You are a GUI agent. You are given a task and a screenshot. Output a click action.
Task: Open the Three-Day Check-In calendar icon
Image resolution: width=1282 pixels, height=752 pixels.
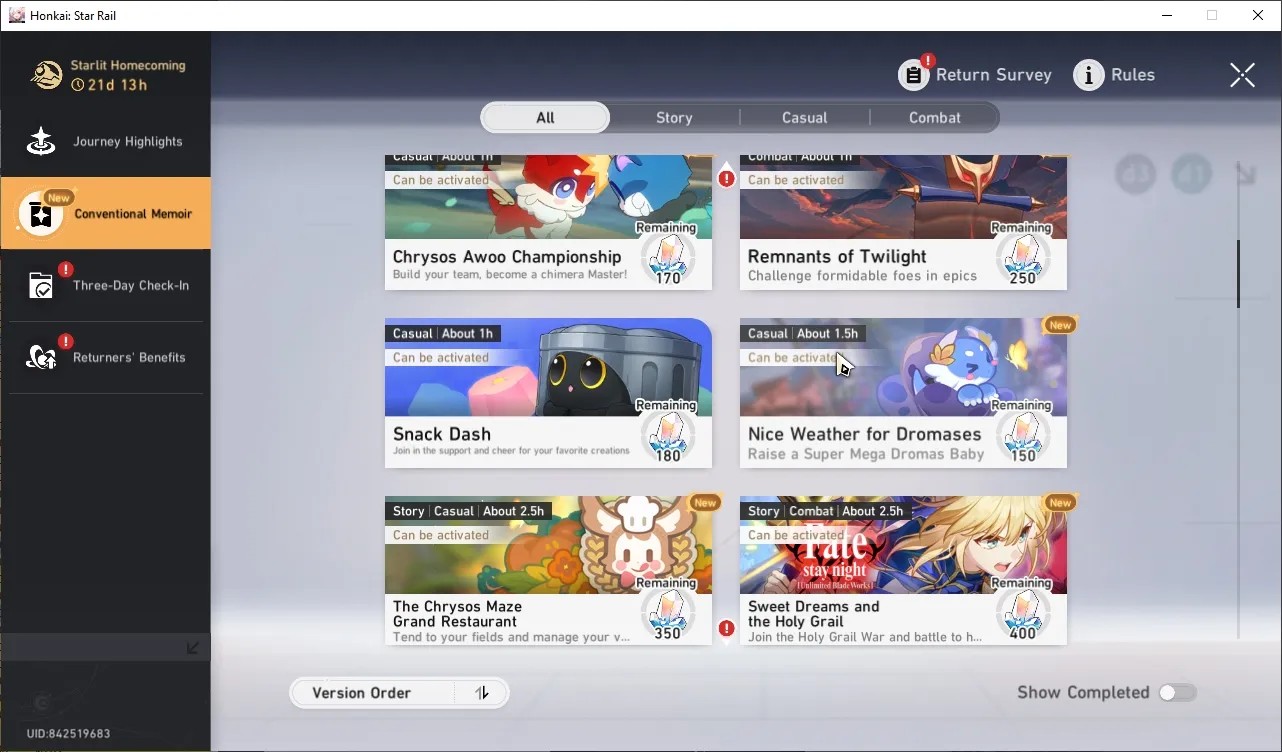tap(41, 286)
